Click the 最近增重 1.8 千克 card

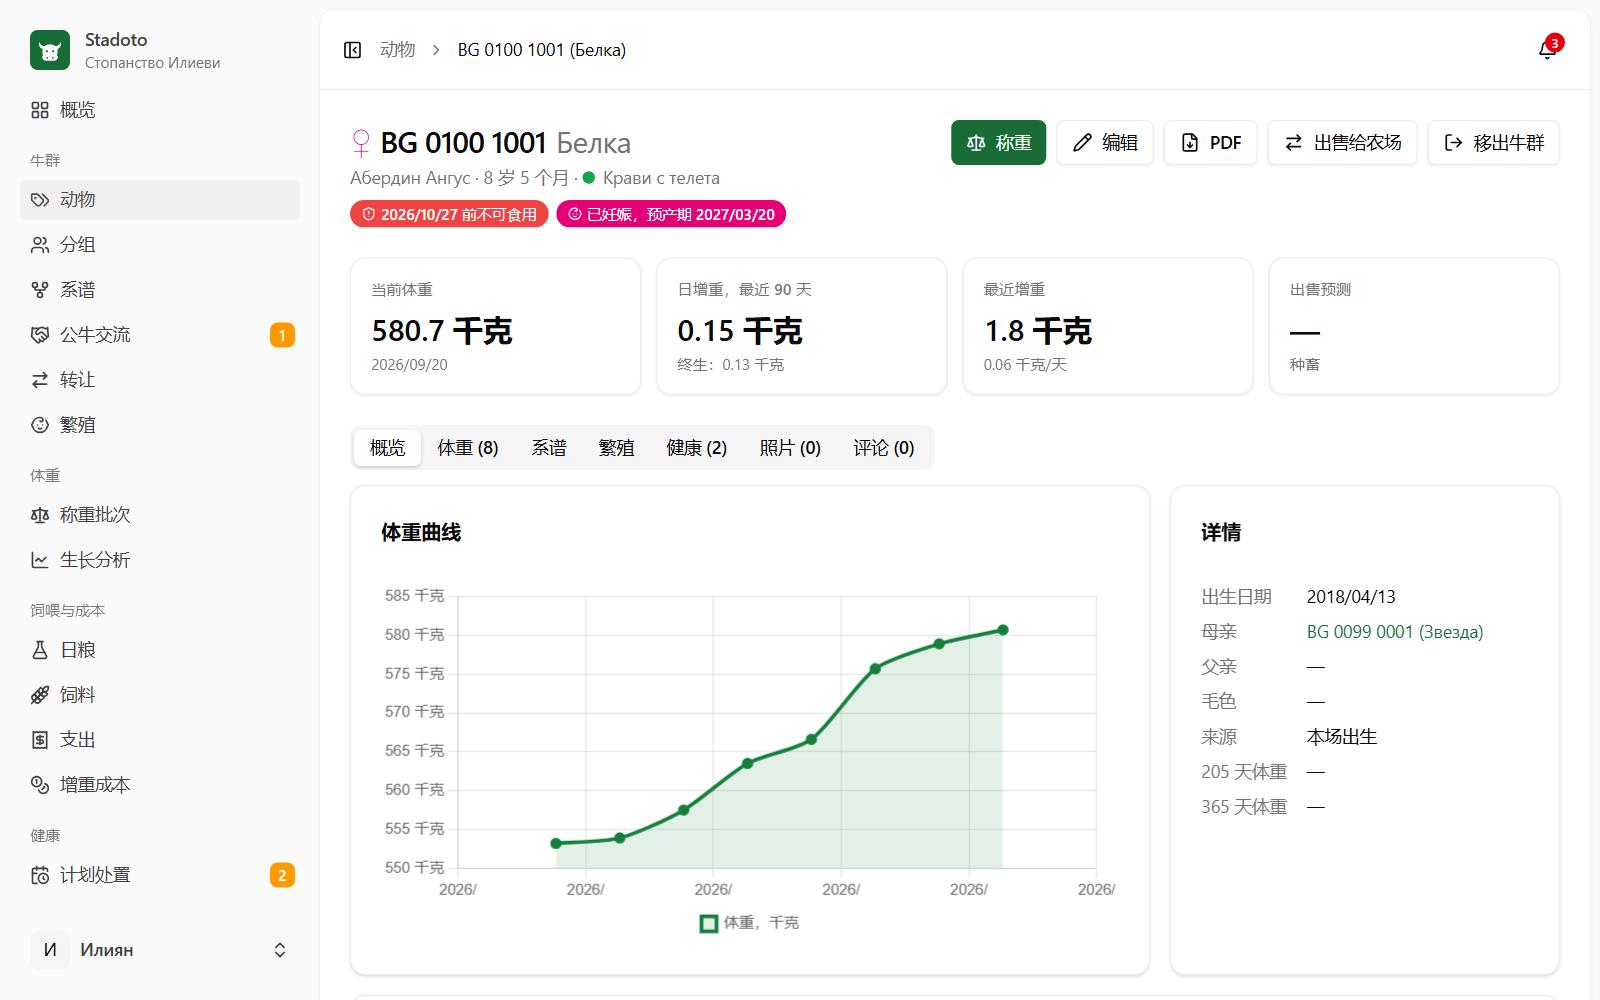[1108, 327]
